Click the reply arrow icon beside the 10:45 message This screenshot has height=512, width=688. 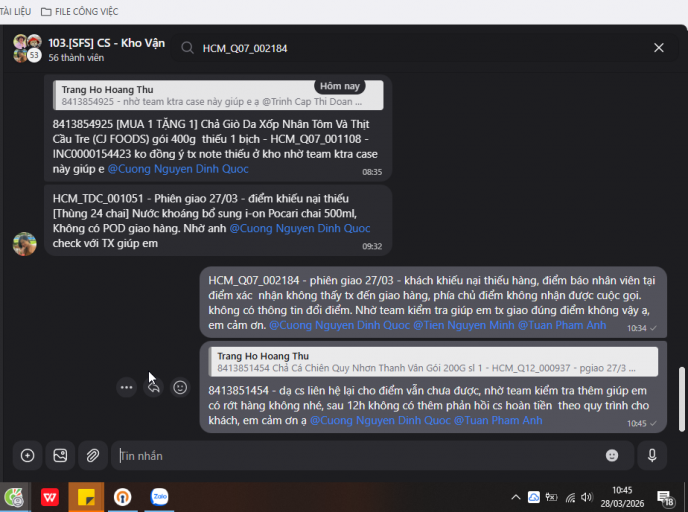point(154,387)
